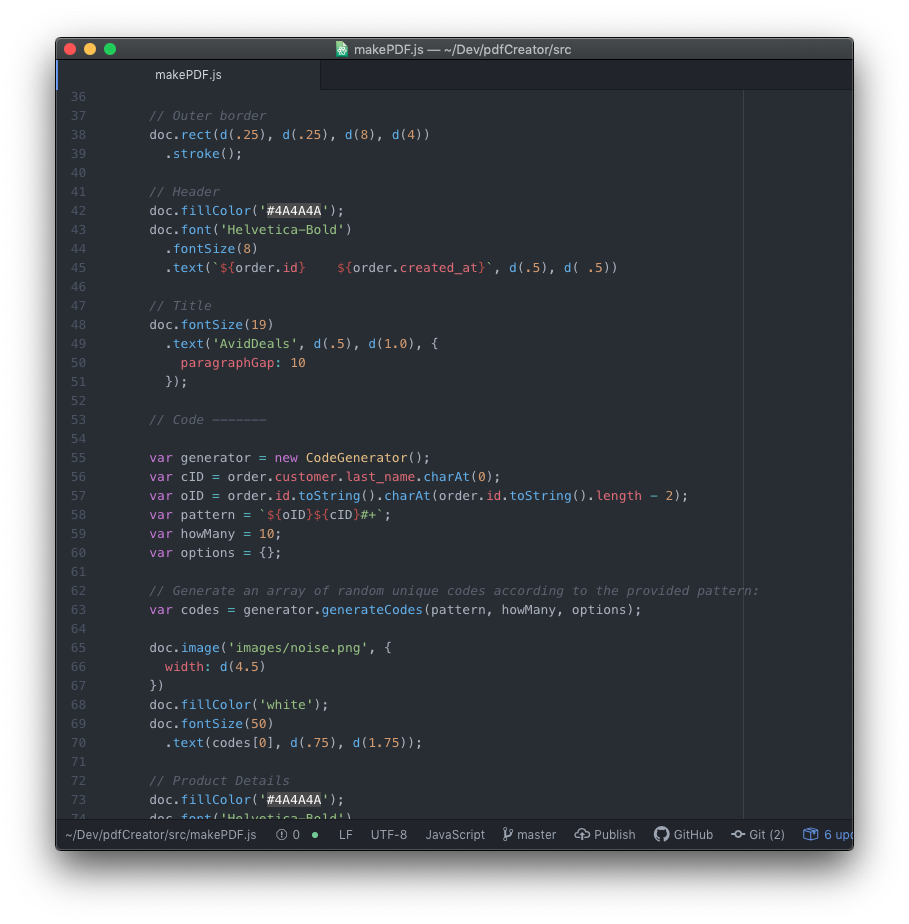Place cursor on '// Title' comment
This screenshot has height=924, width=909.
[180, 306]
